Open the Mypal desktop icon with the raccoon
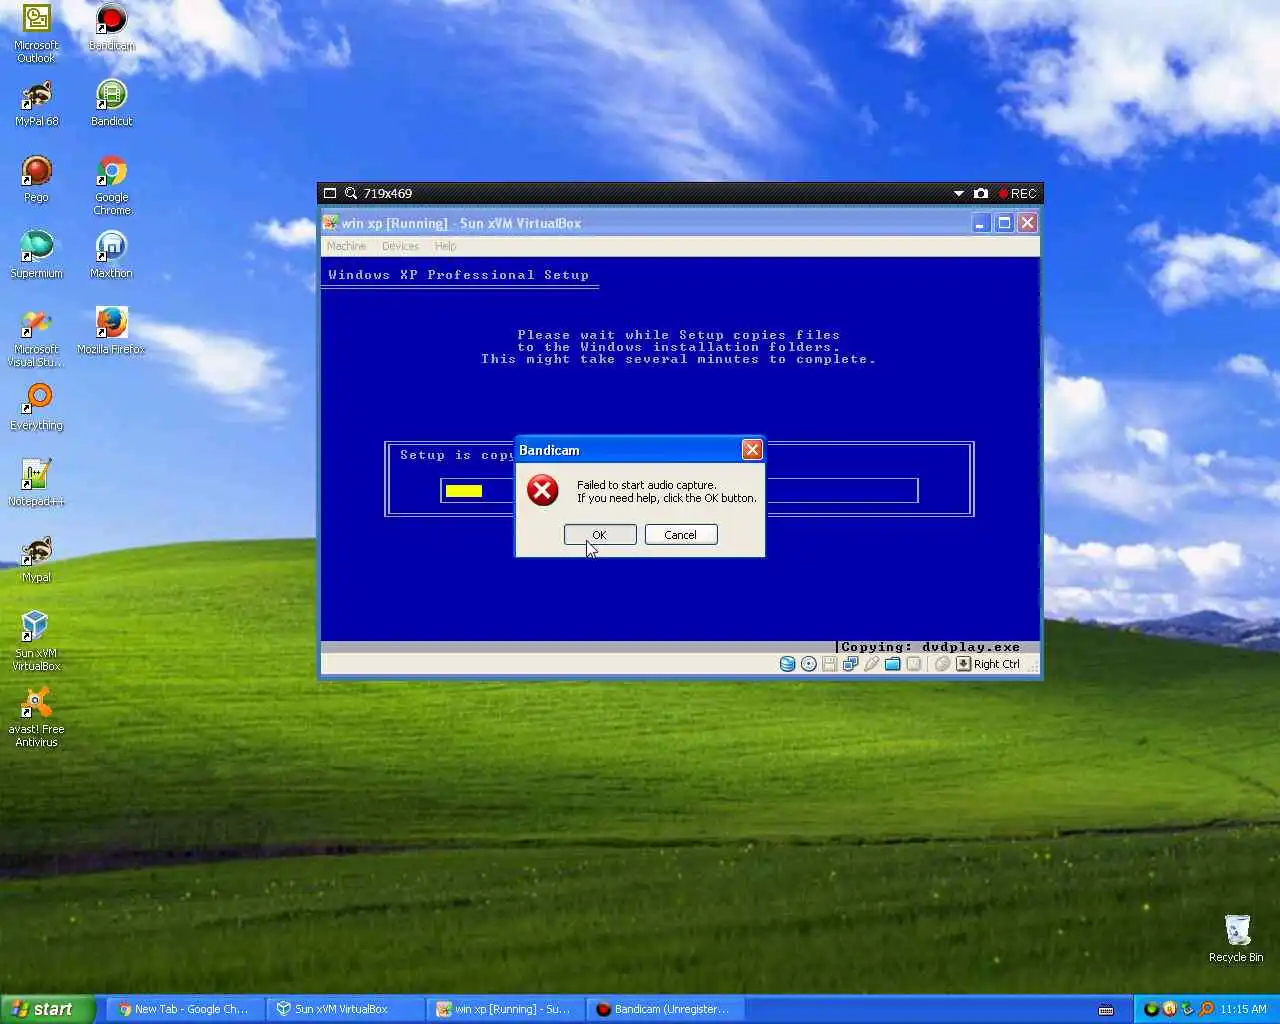The height and width of the screenshot is (1024, 1280). pyautogui.click(x=37, y=560)
